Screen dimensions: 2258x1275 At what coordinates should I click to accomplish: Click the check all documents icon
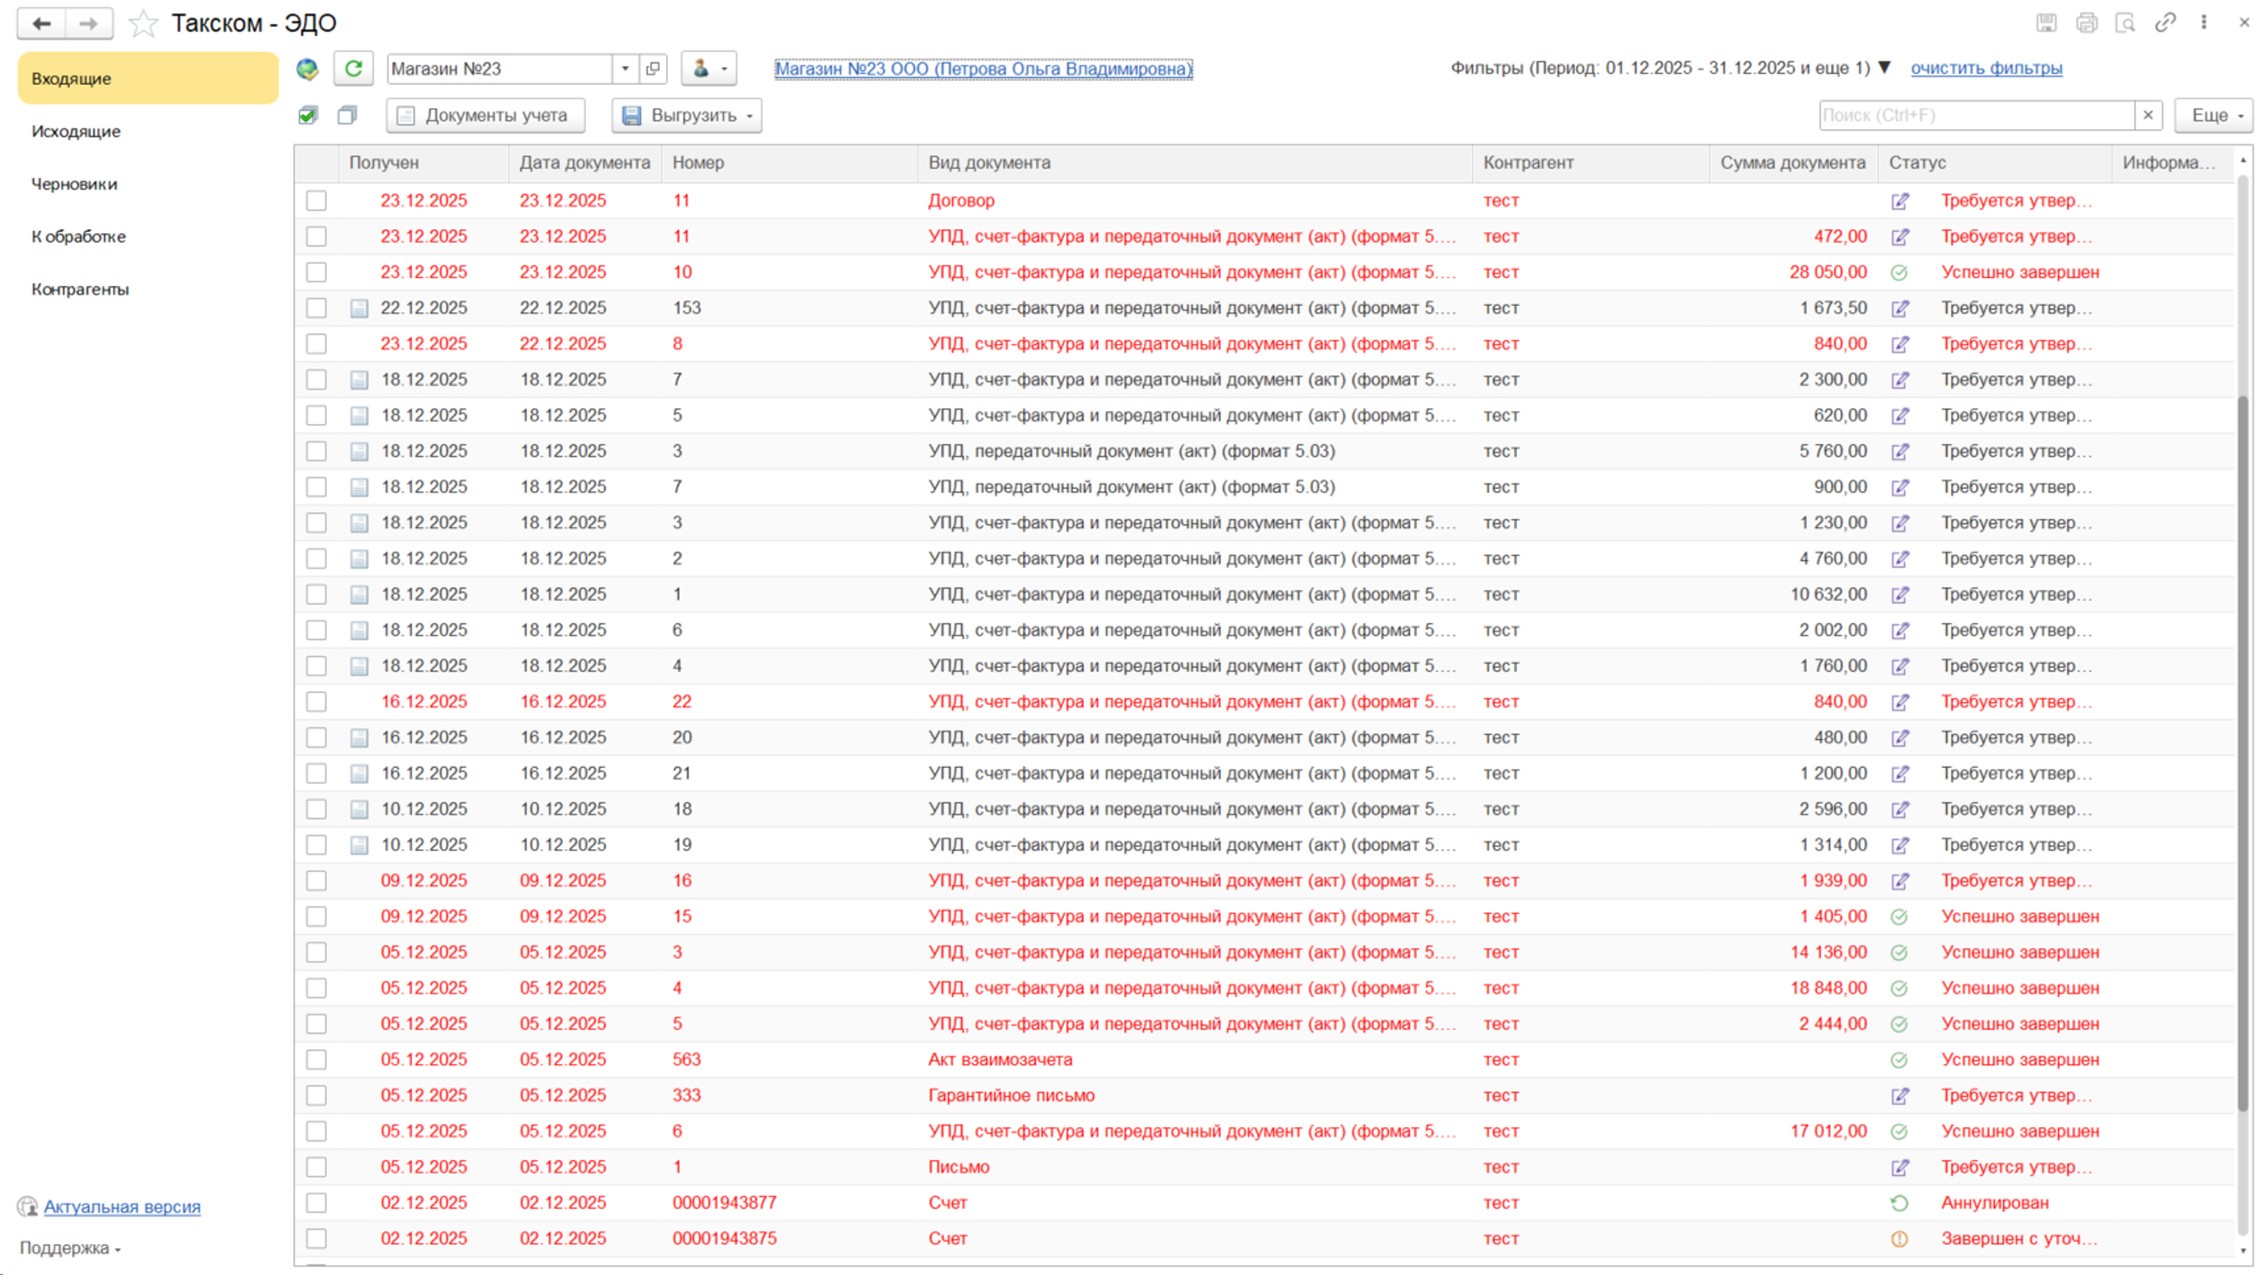(308, 115)
